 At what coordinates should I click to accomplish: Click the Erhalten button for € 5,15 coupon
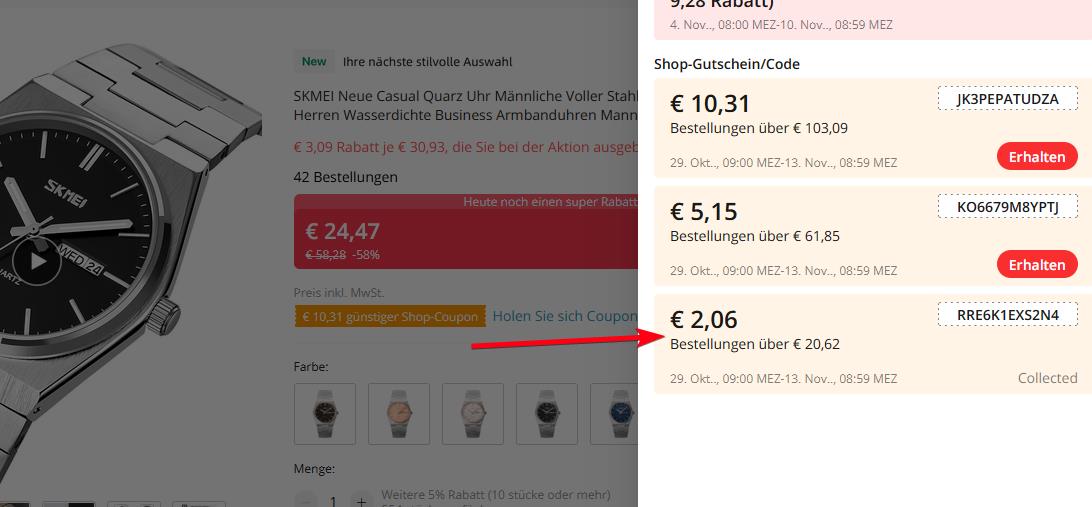[1037, 265]
